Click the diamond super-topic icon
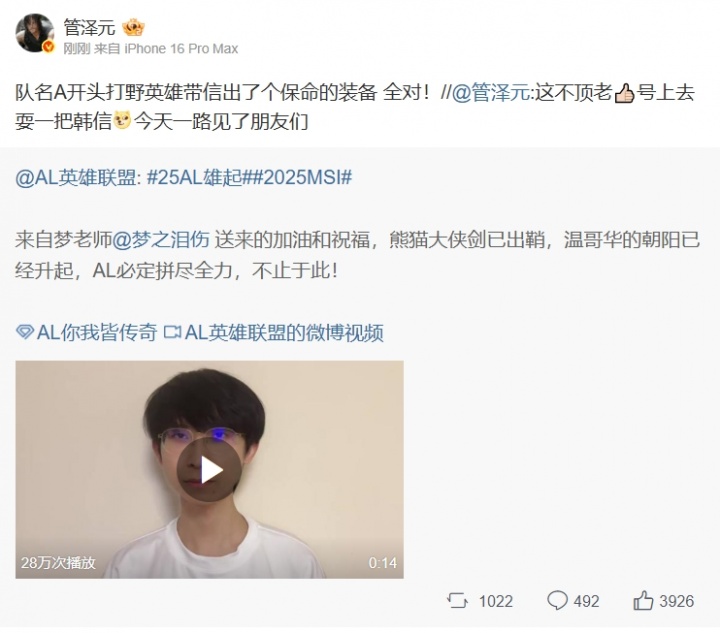The image size is (720, 633). [x=24, y=332]
